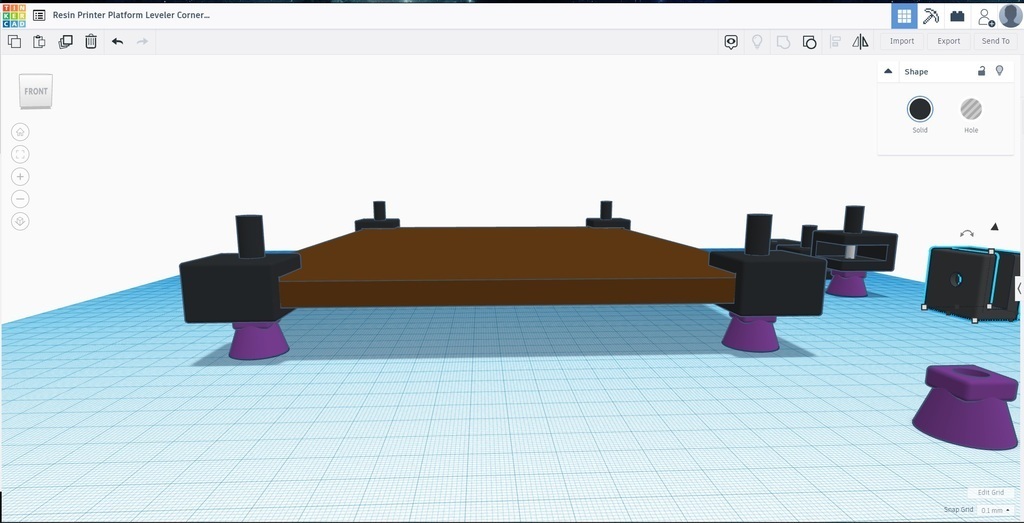Viewport: 1024px width, 523px height.
Task: Fit all in view icon
Action: click(x=20, y=154)
